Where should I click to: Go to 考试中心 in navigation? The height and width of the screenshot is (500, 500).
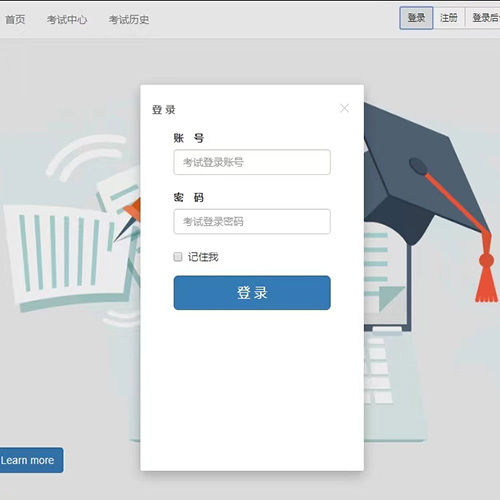coord(67,20)
